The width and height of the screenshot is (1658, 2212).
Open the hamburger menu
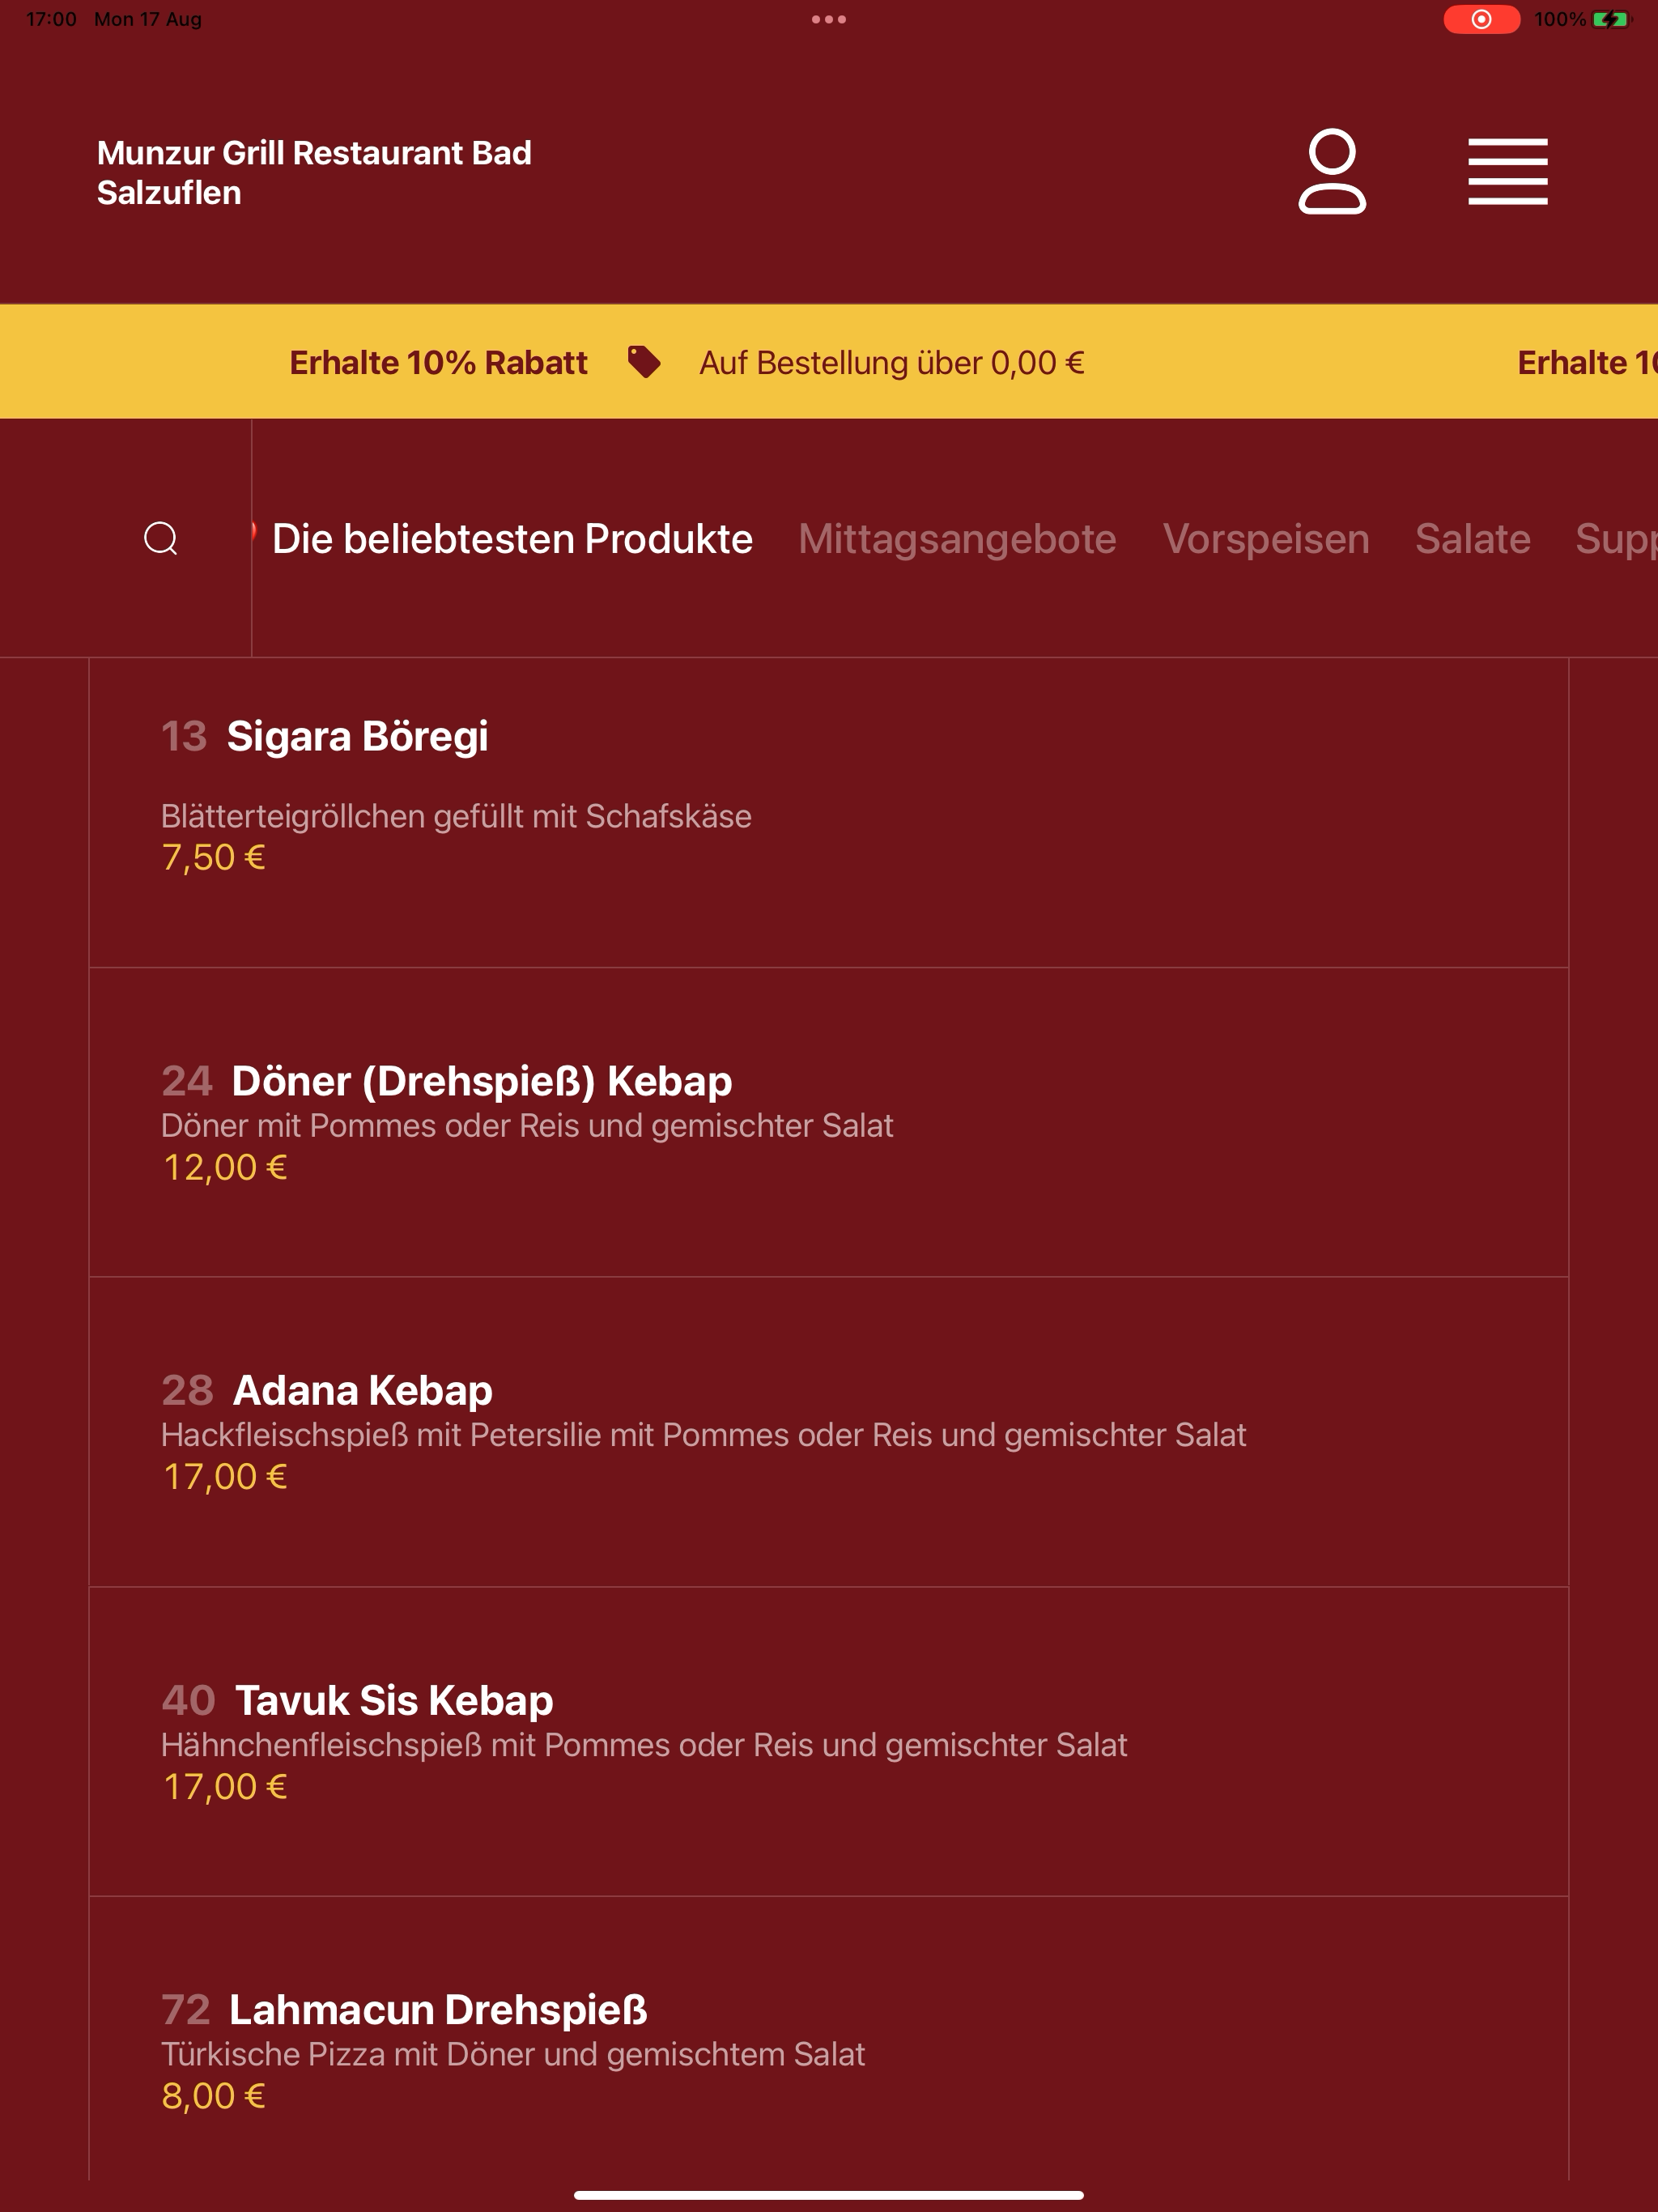coord(1507,172)
